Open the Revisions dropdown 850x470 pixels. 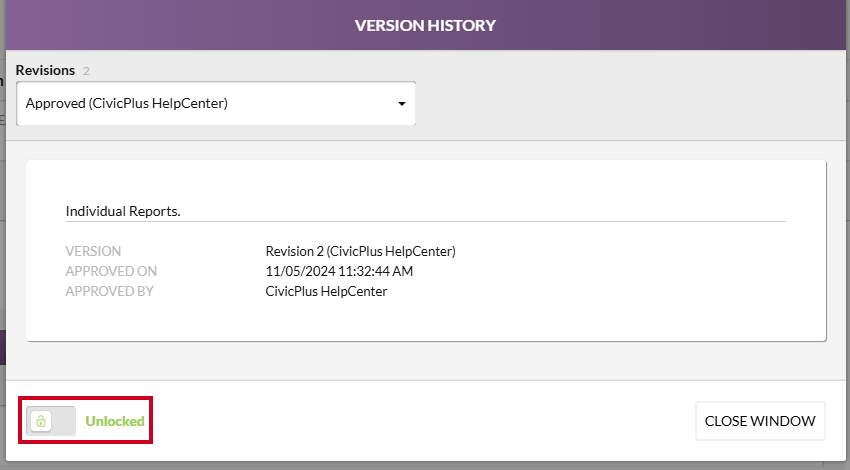coord(216,104)
